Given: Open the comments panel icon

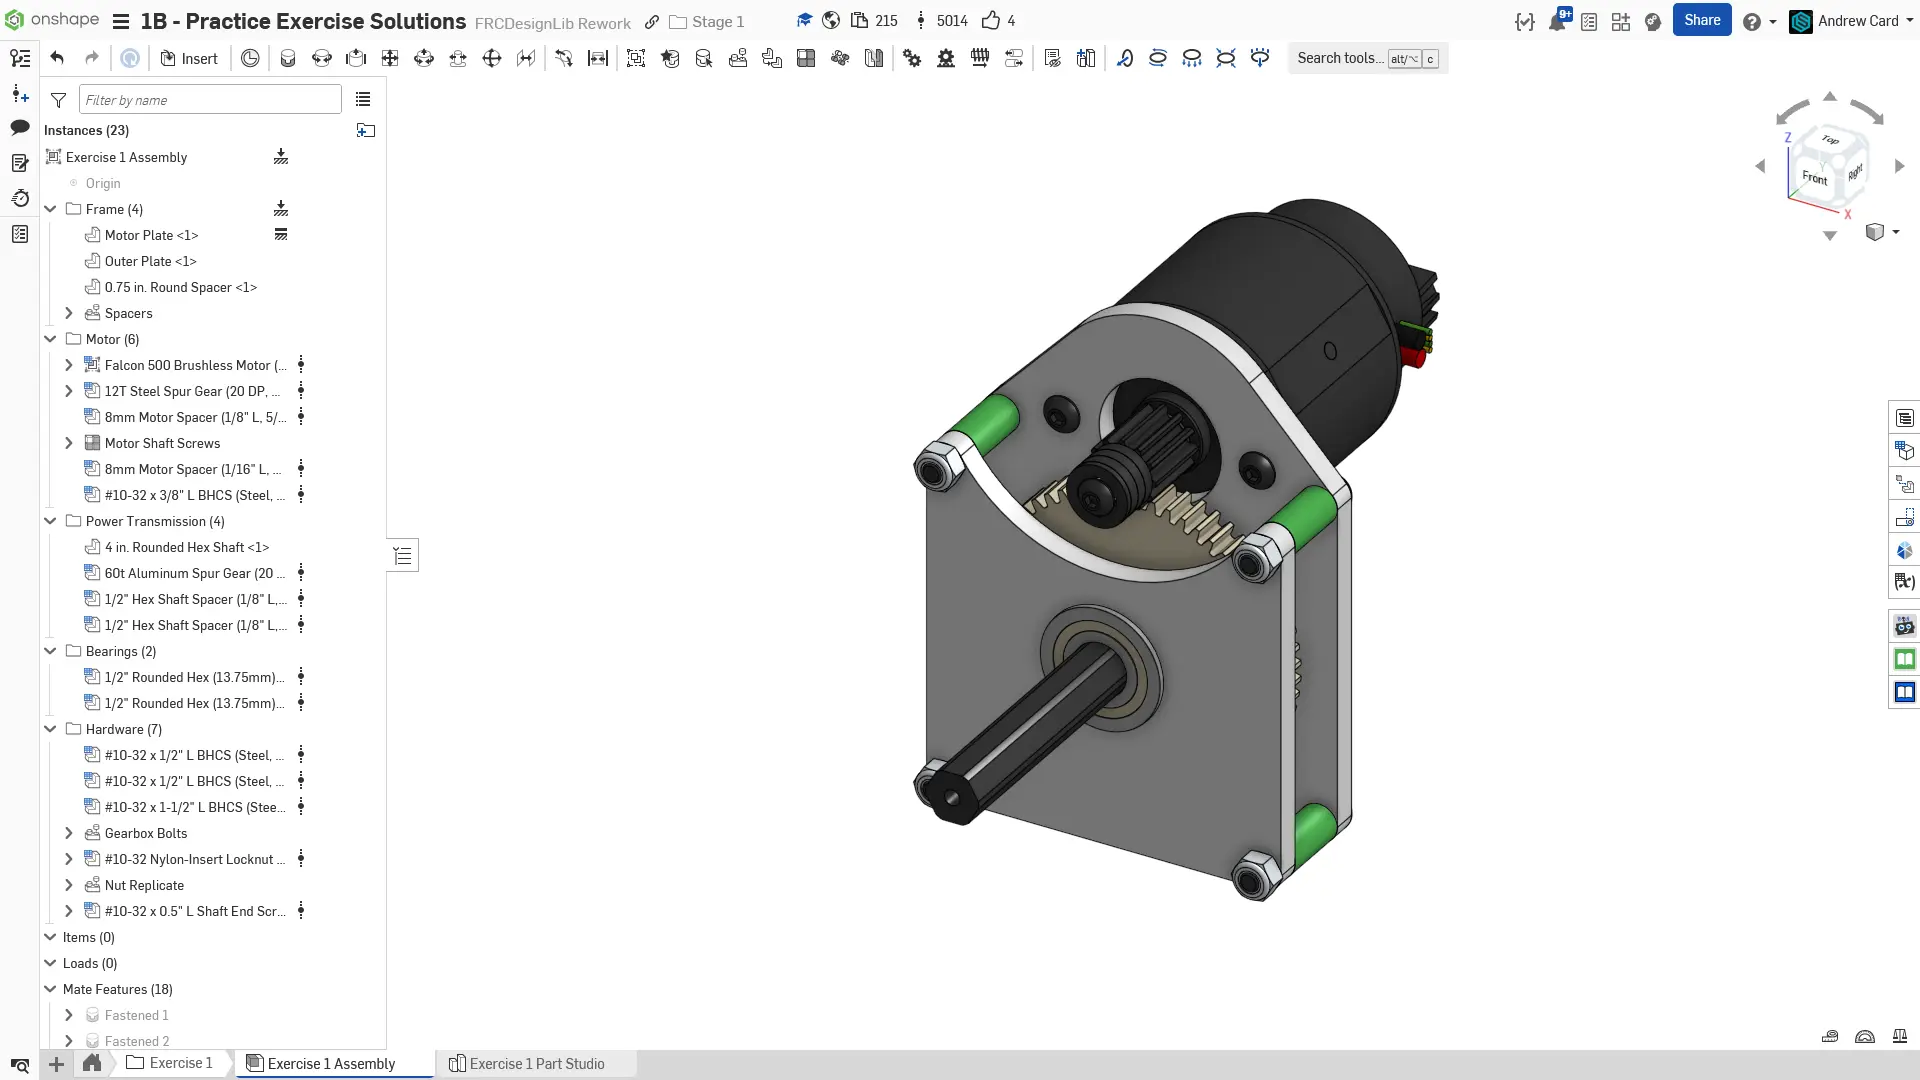Looking at the screenshot, I should tap(20, 127).
